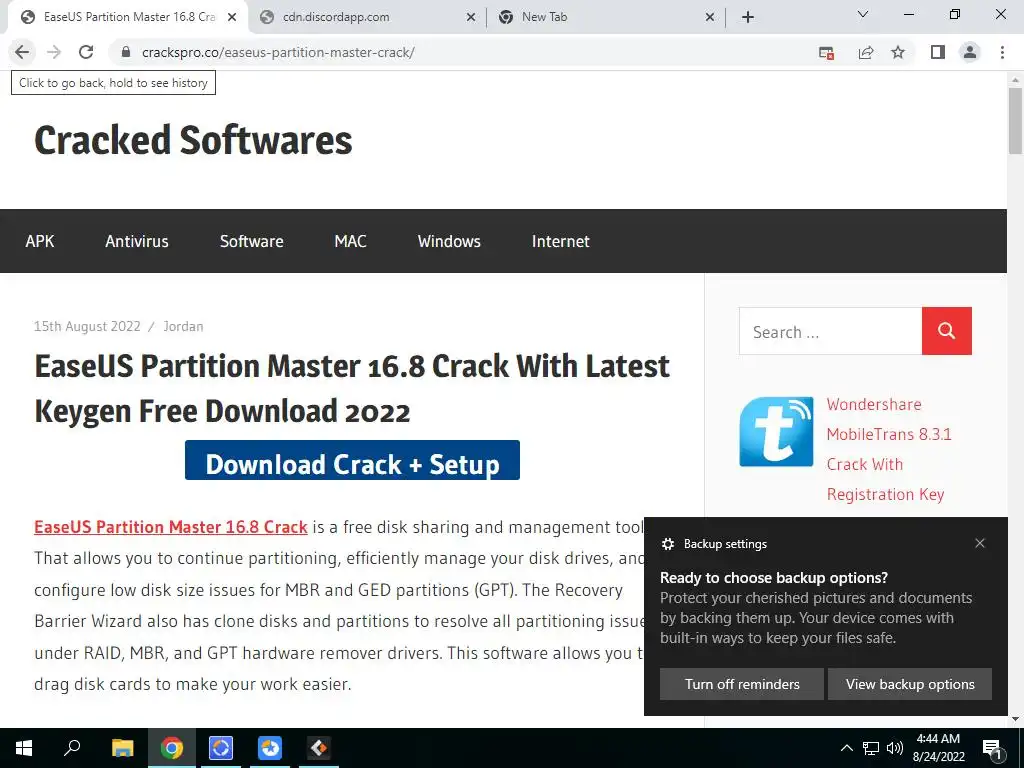This screenshot has width=1024, height=768.
Task: Close the New Tab tab
Action: click(x=710, y=18)
